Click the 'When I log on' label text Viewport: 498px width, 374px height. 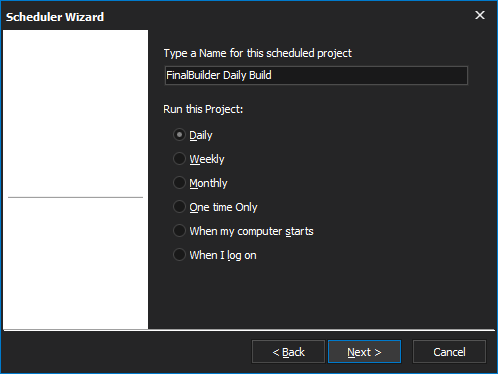tap(223, 255)
